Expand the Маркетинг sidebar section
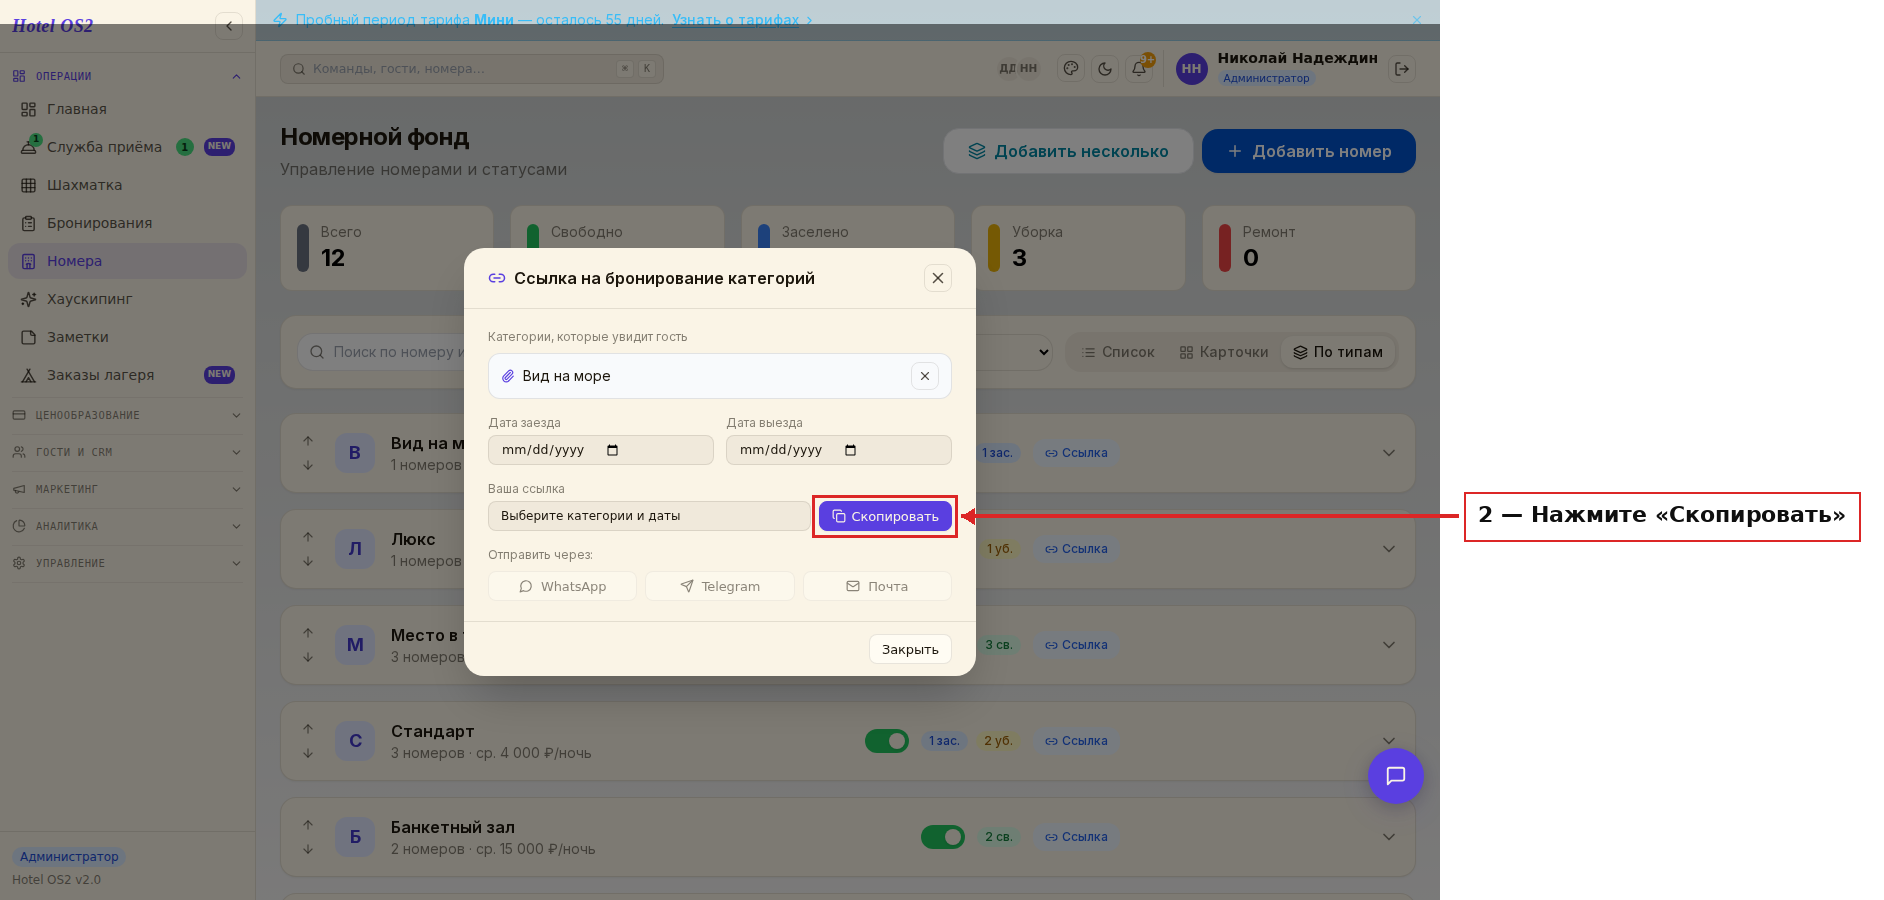This screenshot has width=1884, height=900. (127, 489)
